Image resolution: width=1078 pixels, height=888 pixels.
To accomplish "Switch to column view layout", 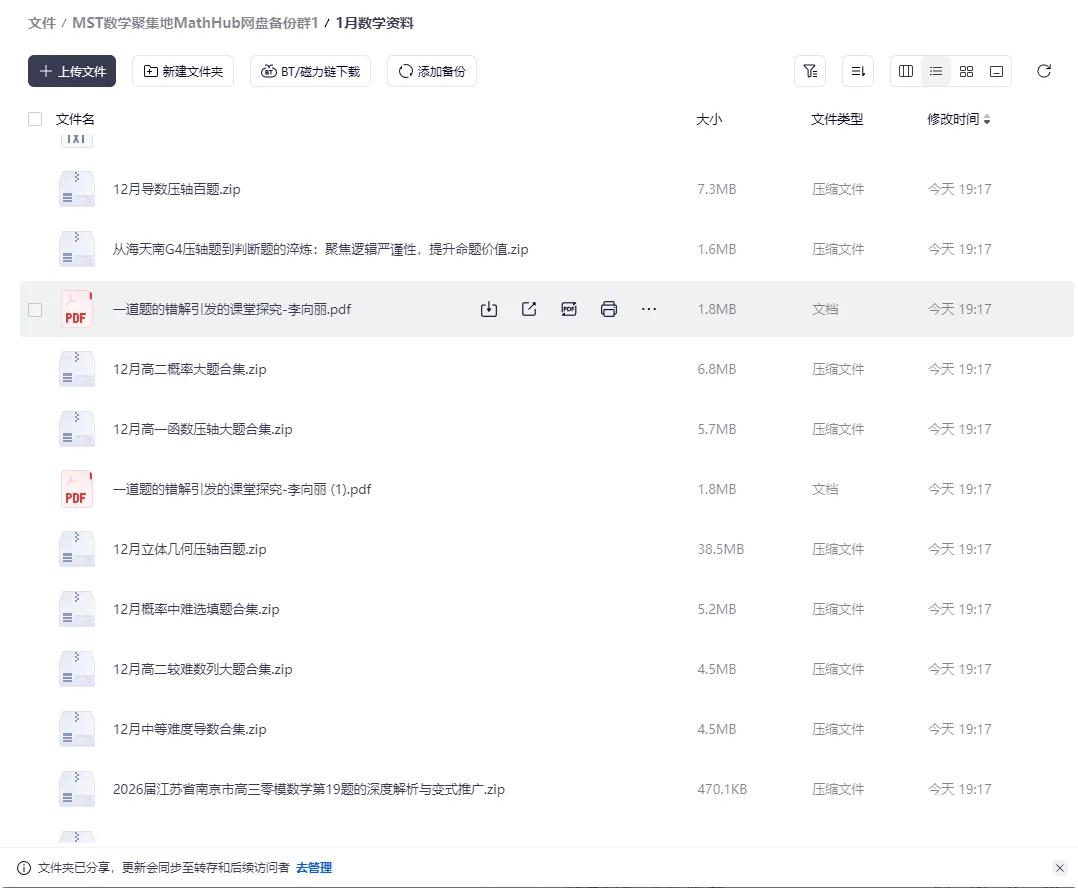I will tap(906, 71).
